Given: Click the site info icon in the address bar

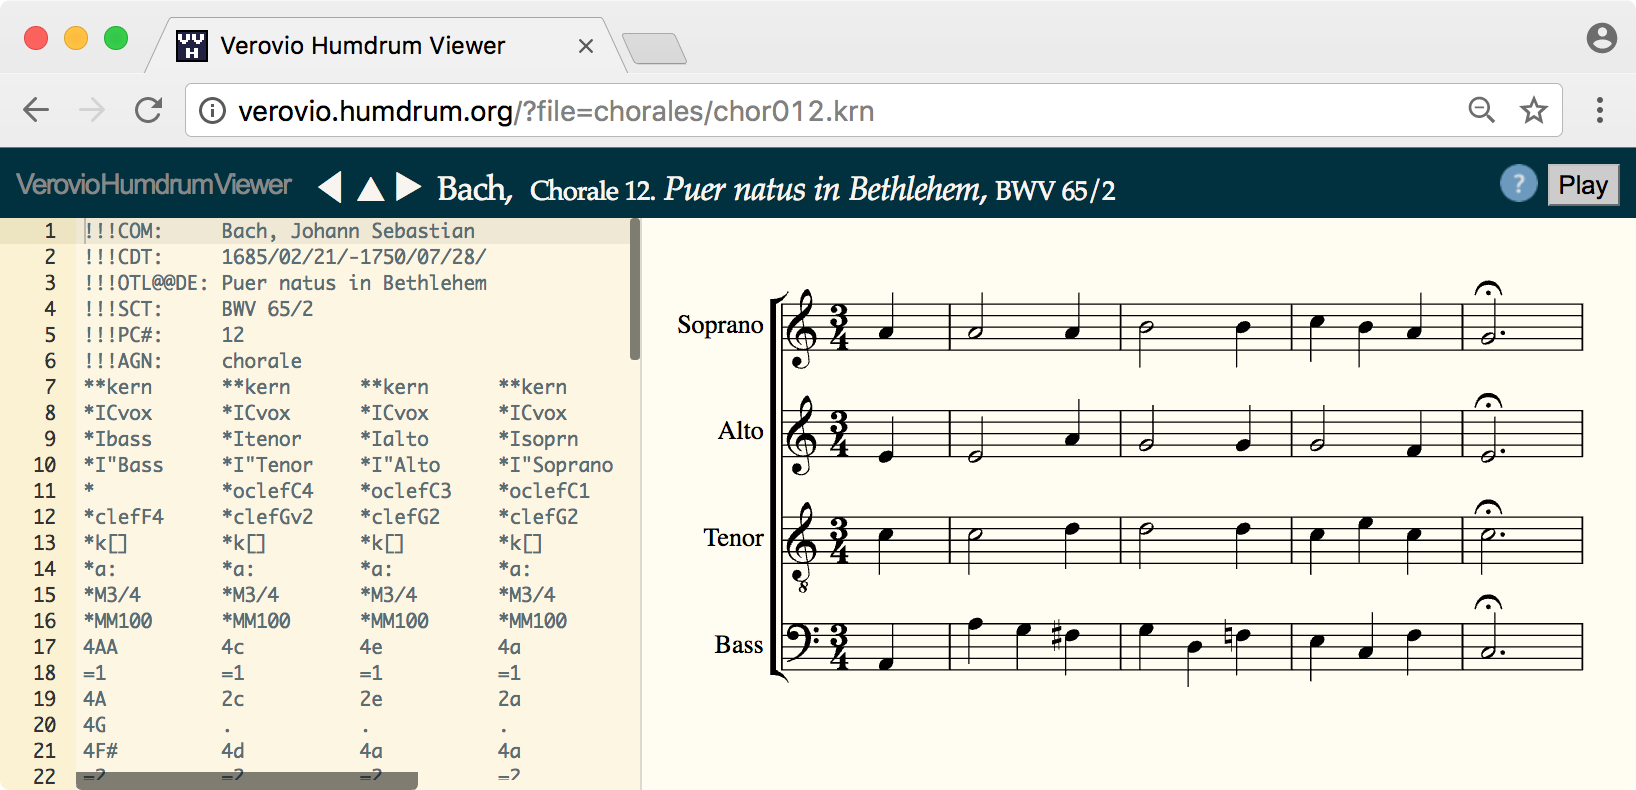Looking at the screenshot, I should pos(212,111).
